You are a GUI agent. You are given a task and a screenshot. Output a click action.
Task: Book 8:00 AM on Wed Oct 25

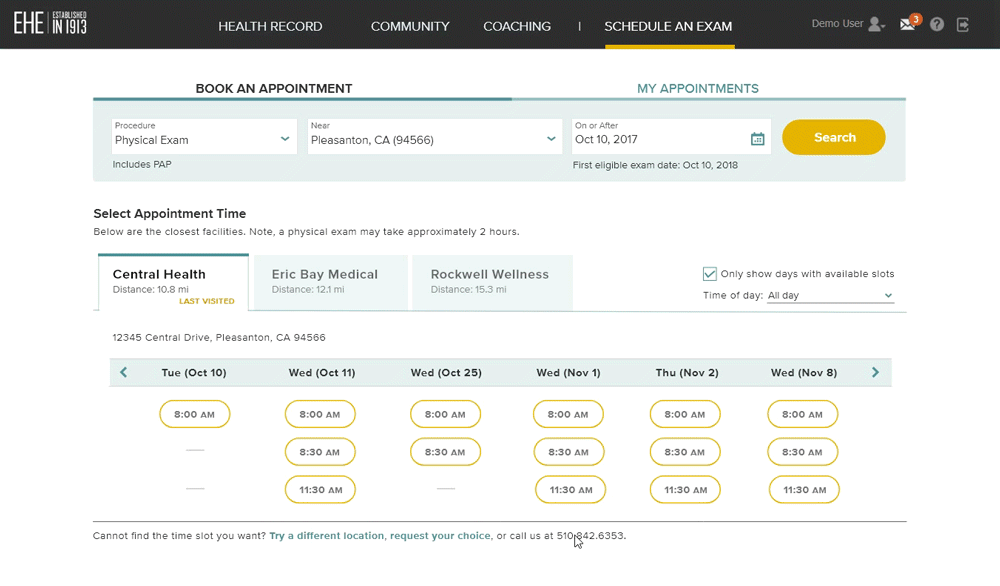pos(445,414)
